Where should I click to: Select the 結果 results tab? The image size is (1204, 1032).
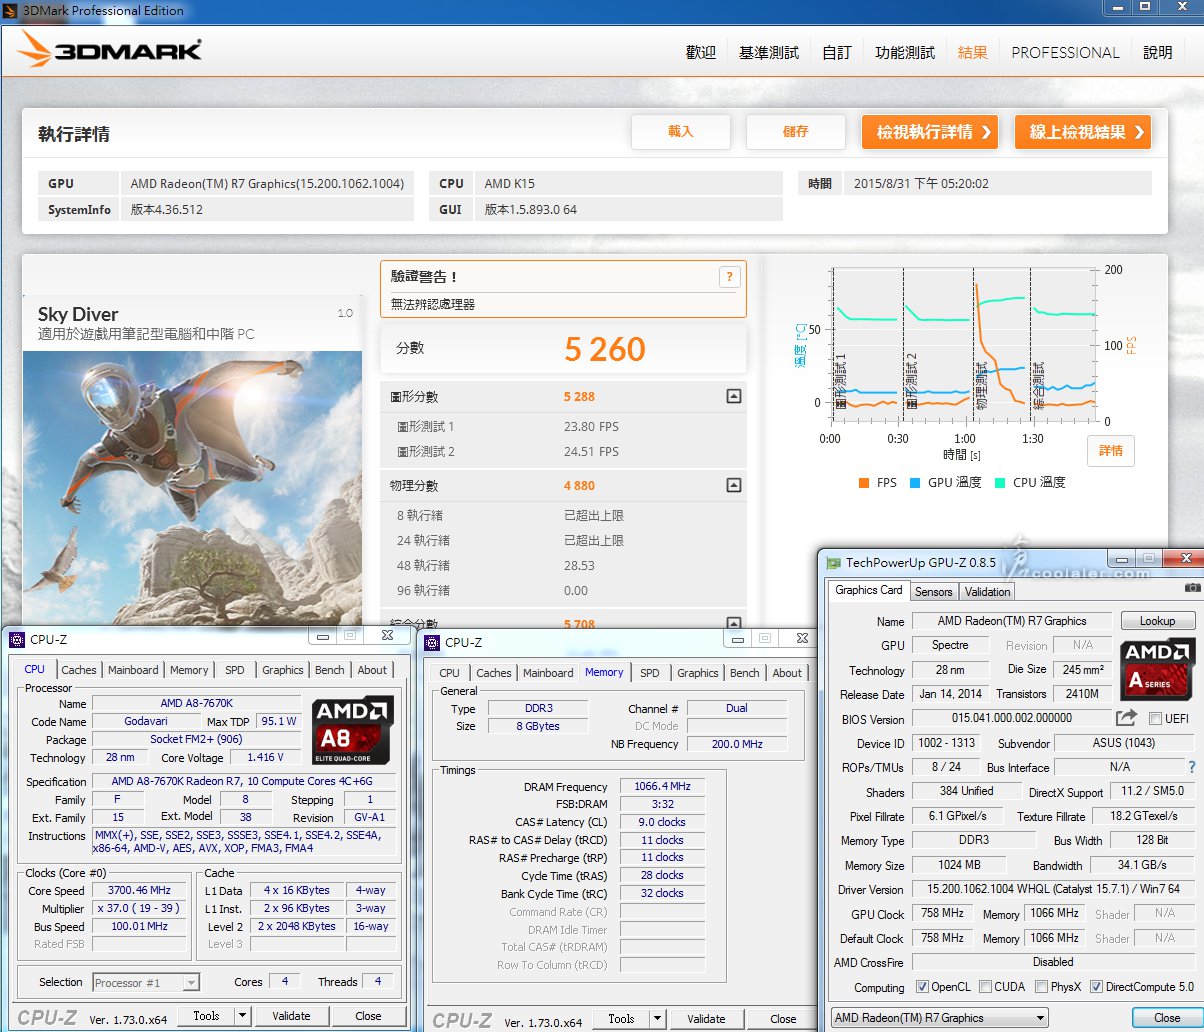(x=973, y=53)
